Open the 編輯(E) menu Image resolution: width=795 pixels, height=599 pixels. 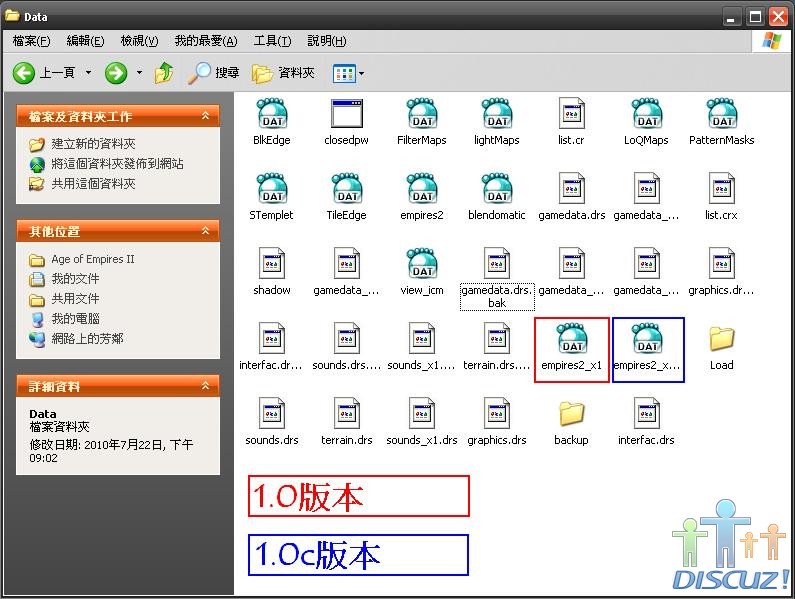pyautogui.click(x=85, y=41)
